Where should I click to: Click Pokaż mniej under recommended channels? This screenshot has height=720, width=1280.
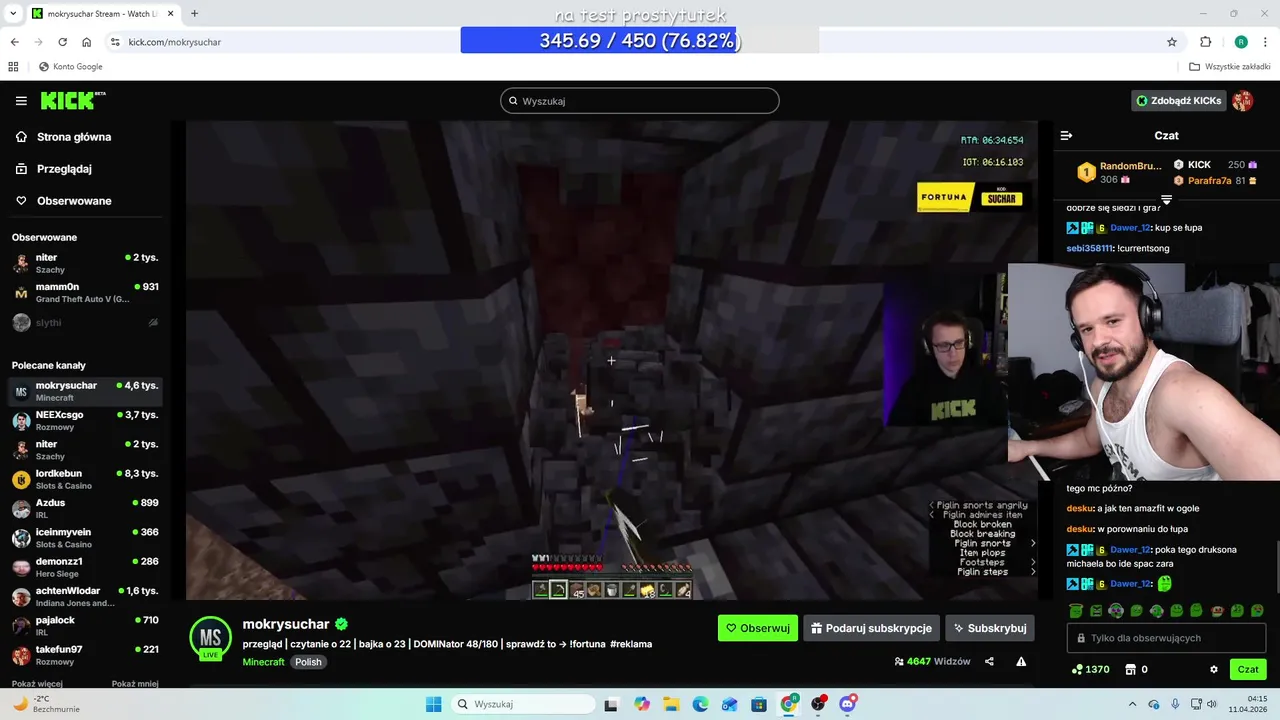pos(135,683)
